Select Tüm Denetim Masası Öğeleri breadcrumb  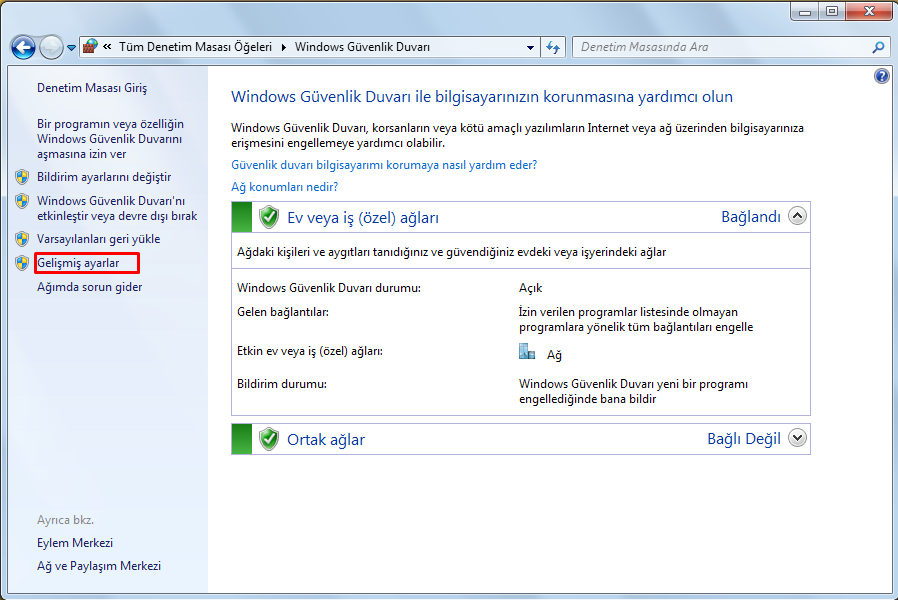coord(195,47)
